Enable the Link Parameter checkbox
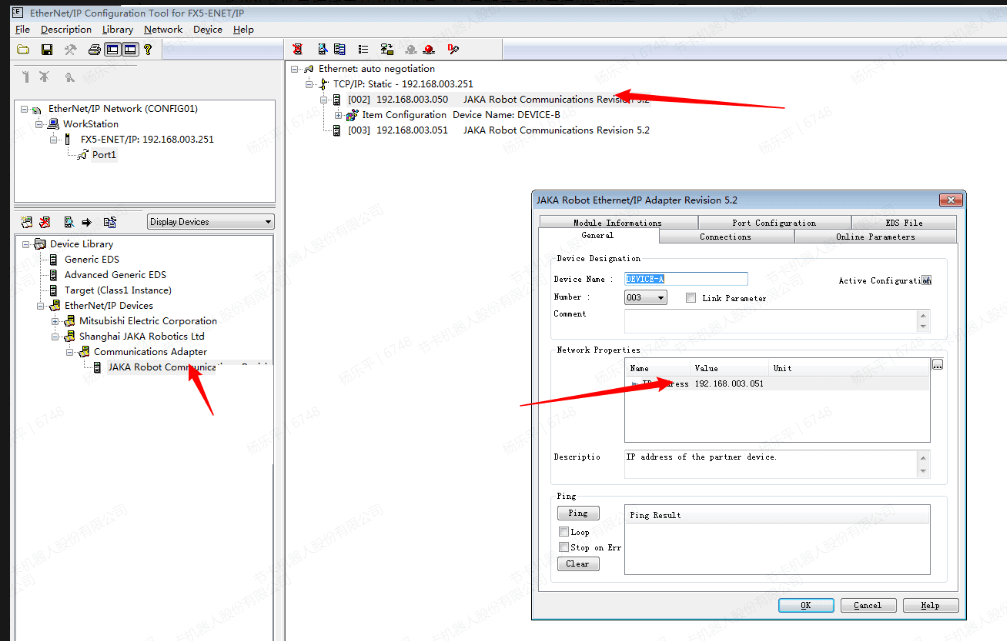 point(691,298)
